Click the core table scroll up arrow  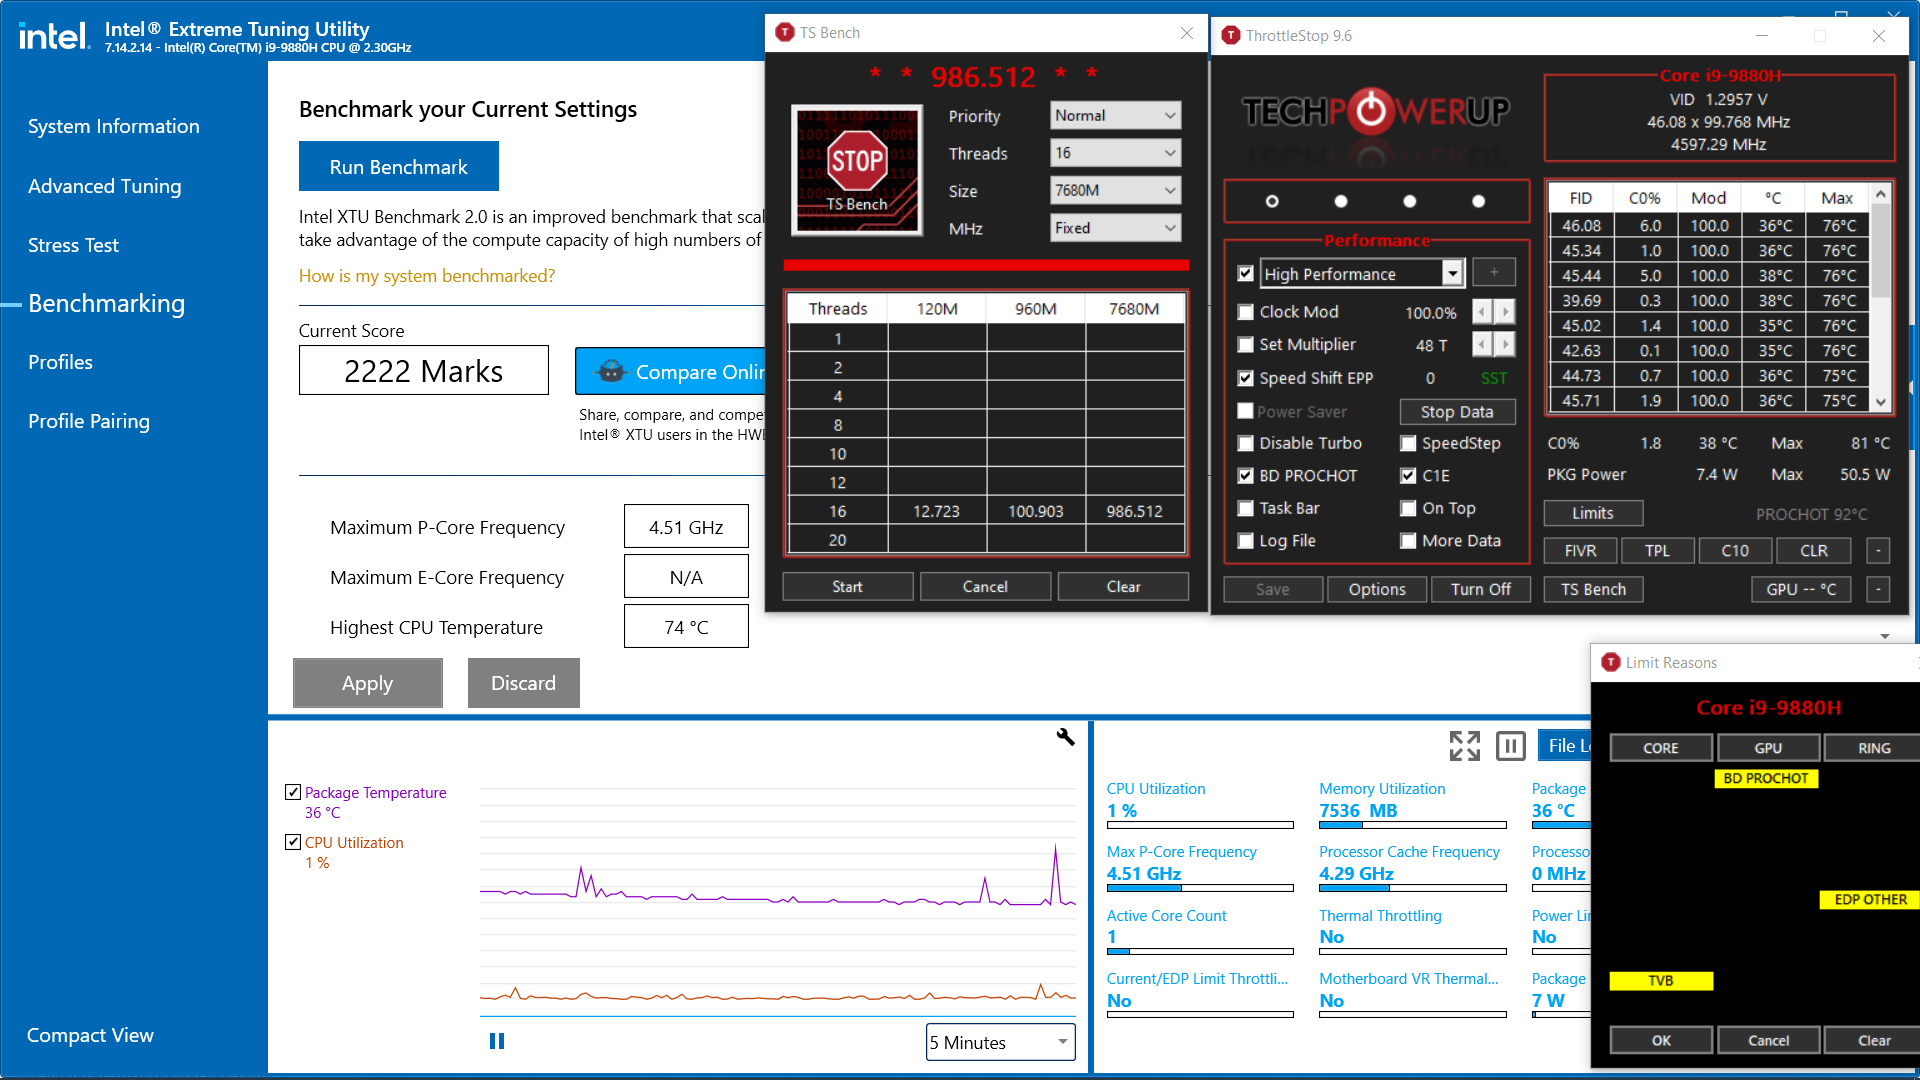[x=1881, y=194]
